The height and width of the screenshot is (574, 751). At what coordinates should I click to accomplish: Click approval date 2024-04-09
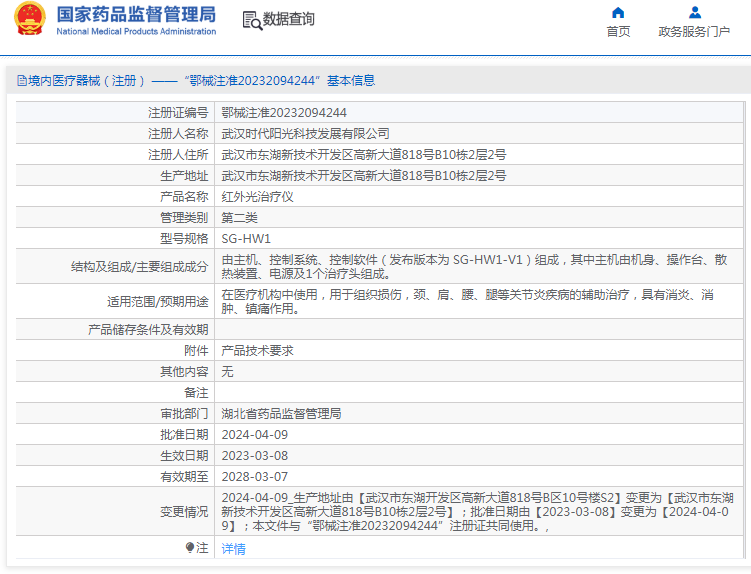(x=255, y=435)
